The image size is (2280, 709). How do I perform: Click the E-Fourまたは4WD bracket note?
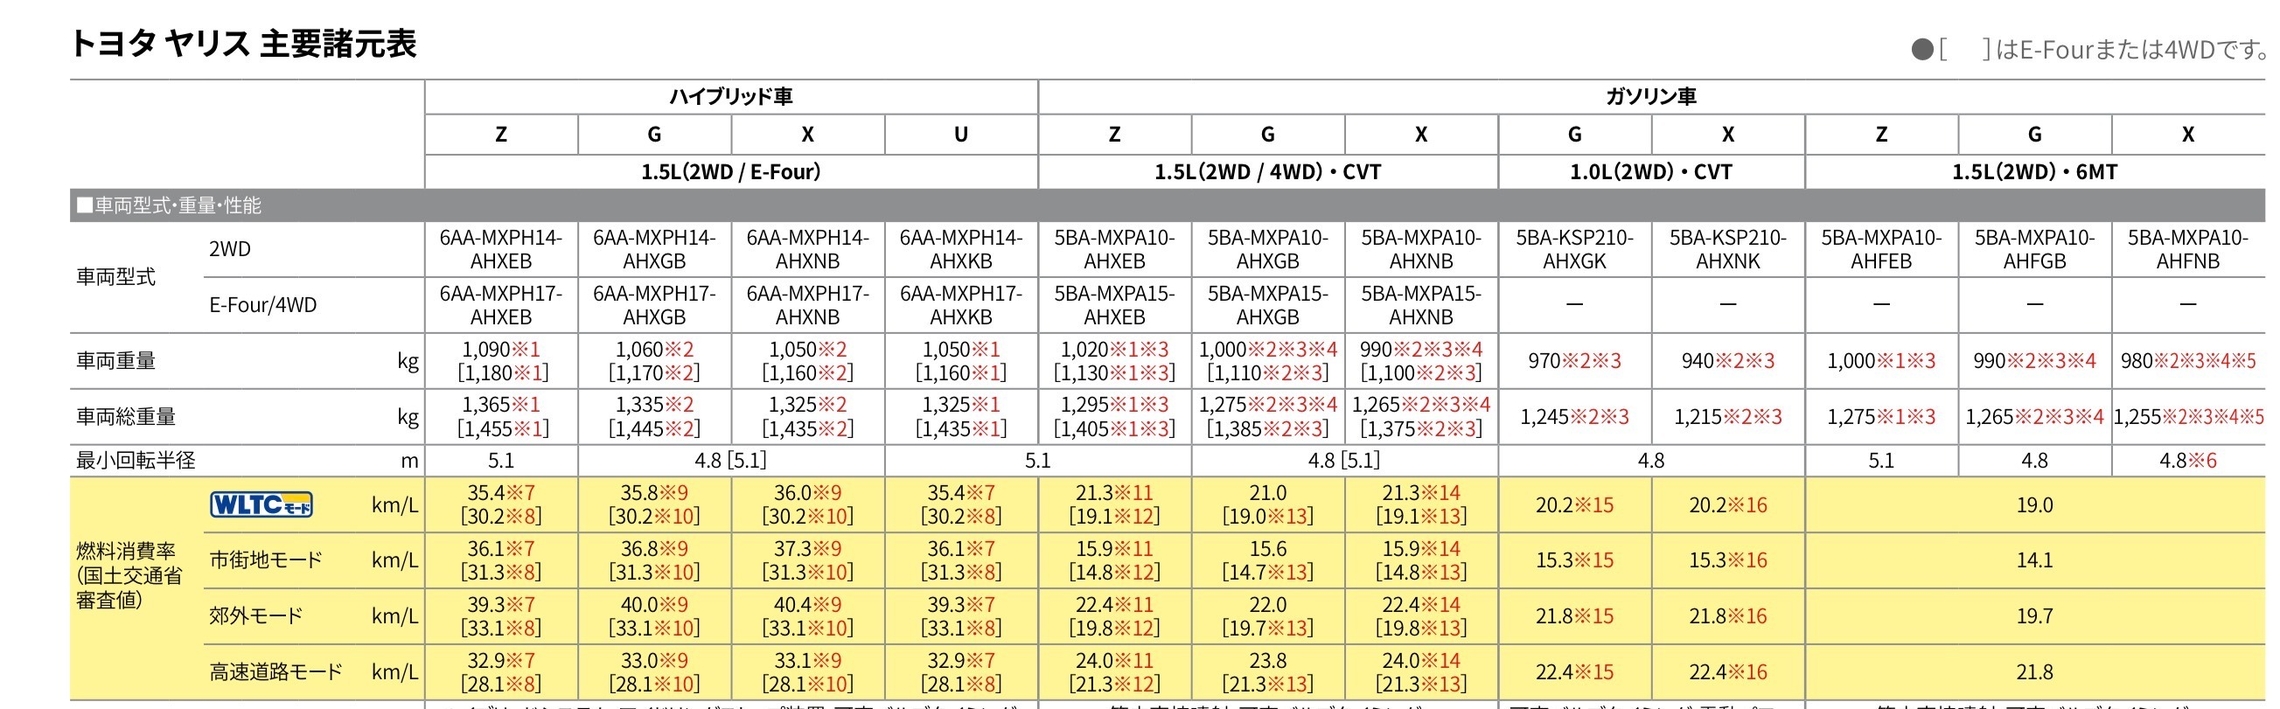coord(2091,49)
